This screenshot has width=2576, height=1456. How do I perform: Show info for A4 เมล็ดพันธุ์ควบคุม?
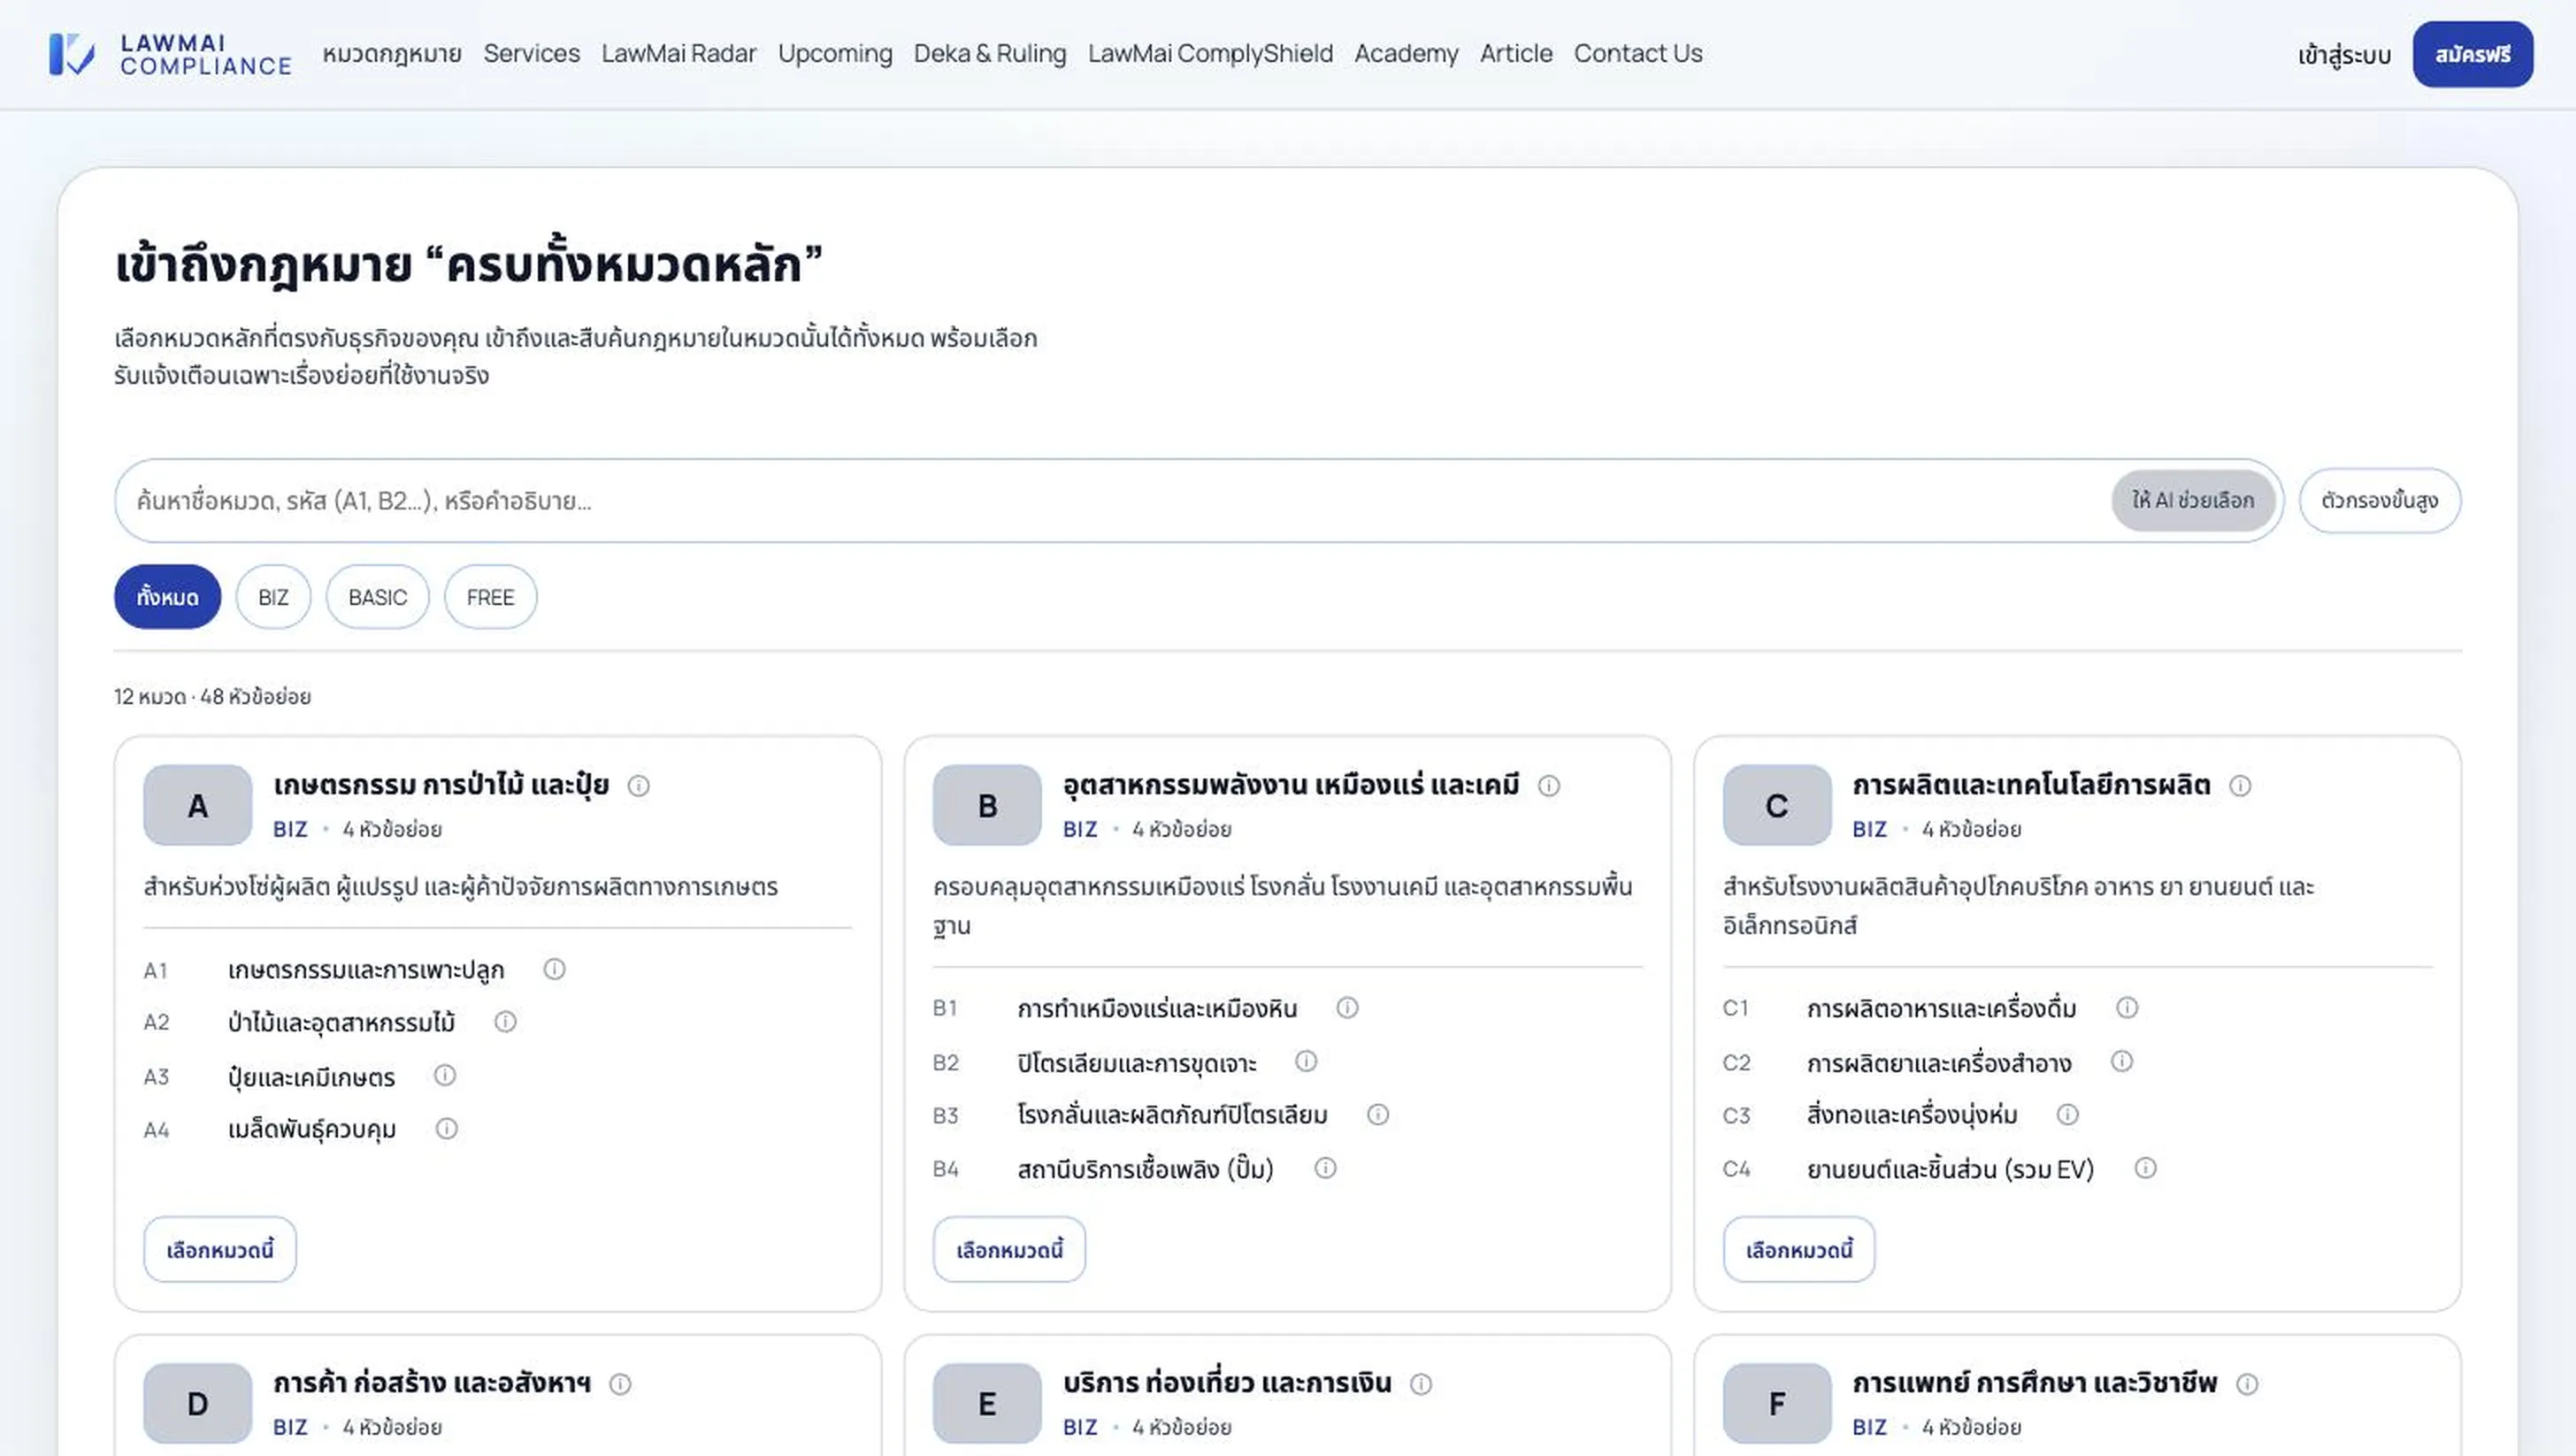point(446,1129)
